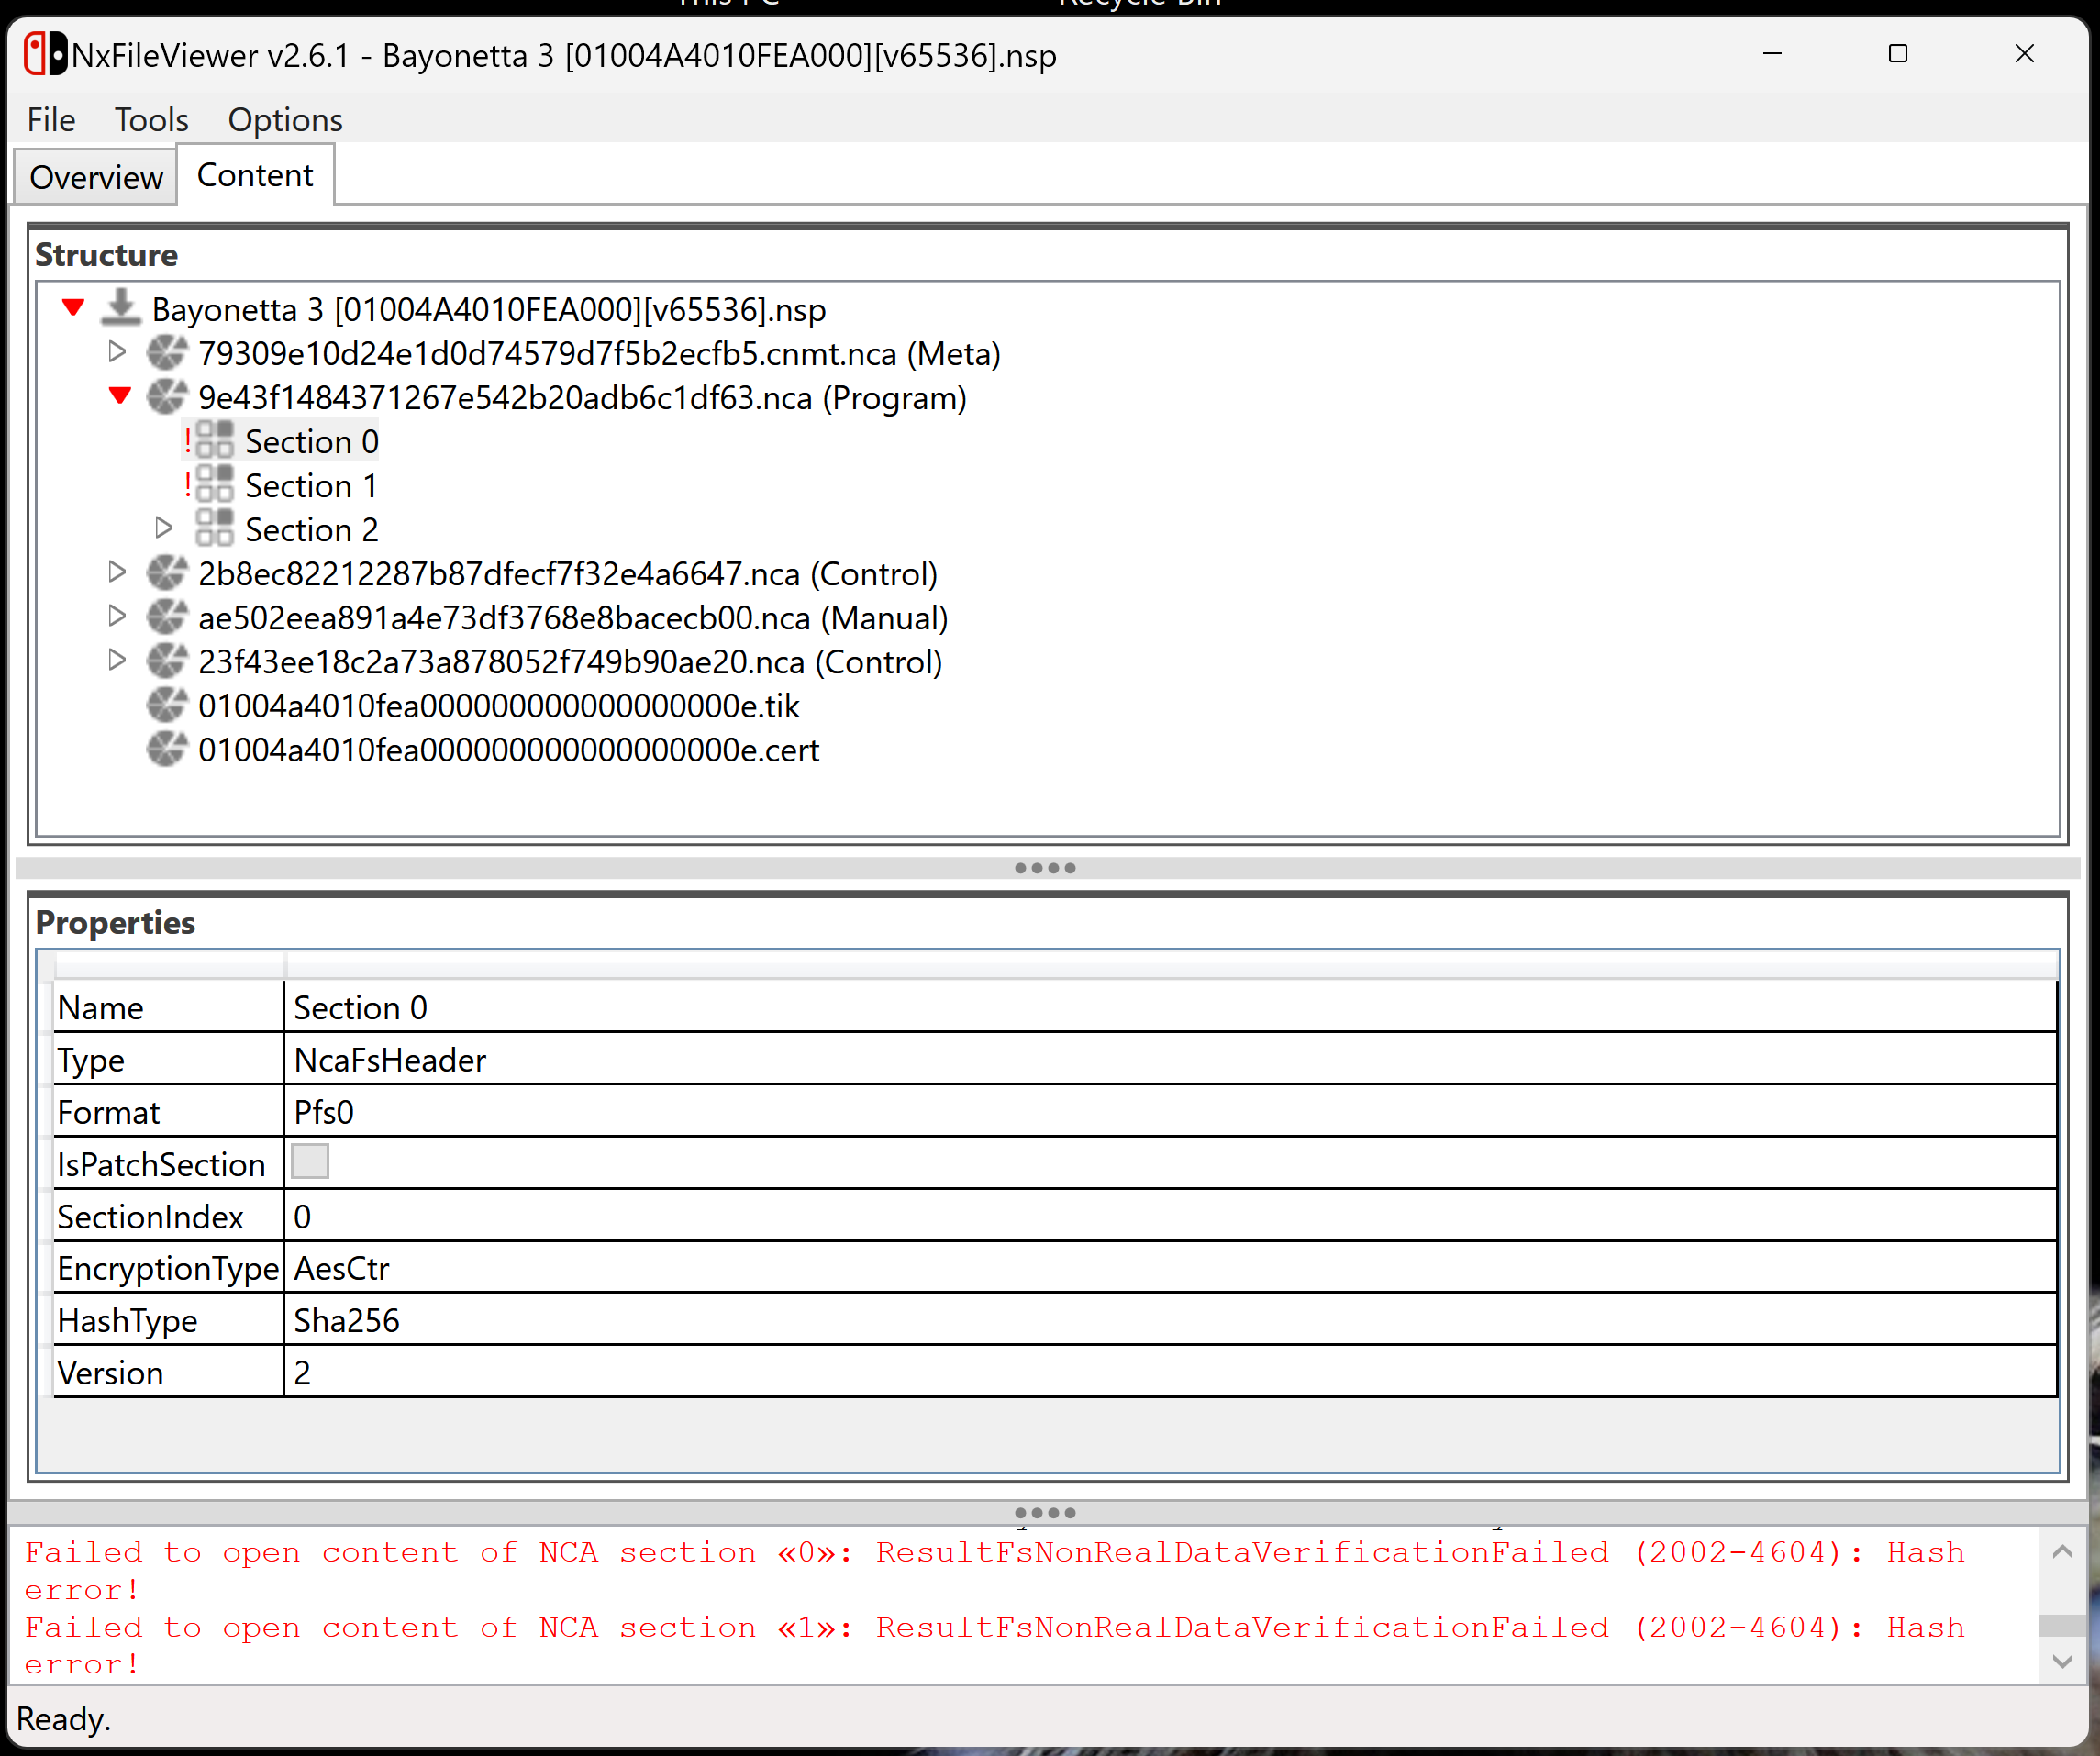Collapse the Bayonetta 3 nsp root node
This screenshot has height=1756, width=2100.
pyautogui.click(x=73, y=307)
